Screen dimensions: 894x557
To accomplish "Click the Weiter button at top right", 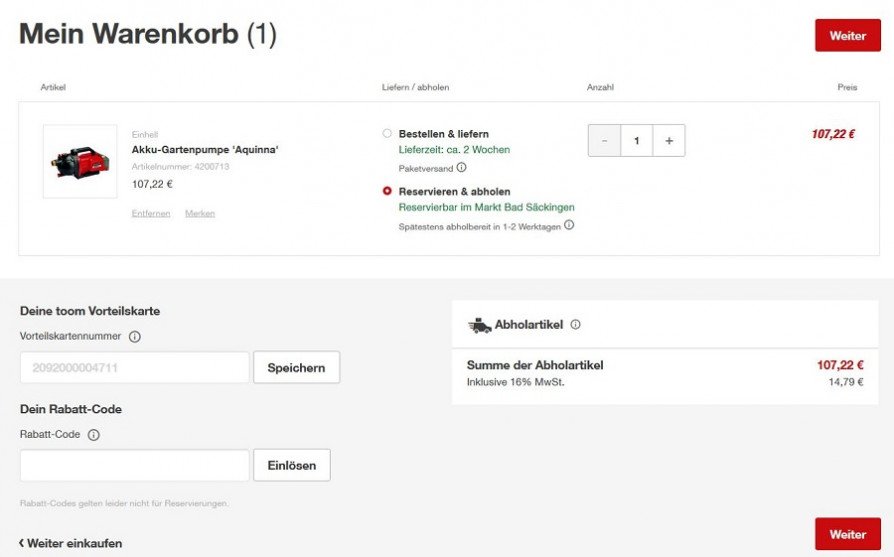I will tap(848, 35).
